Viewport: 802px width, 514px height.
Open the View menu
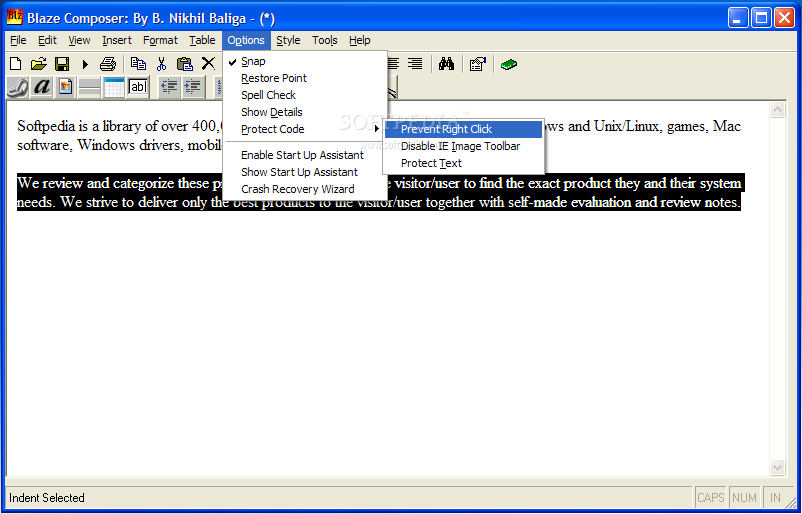pyautogui.click(x=79, y=40)
